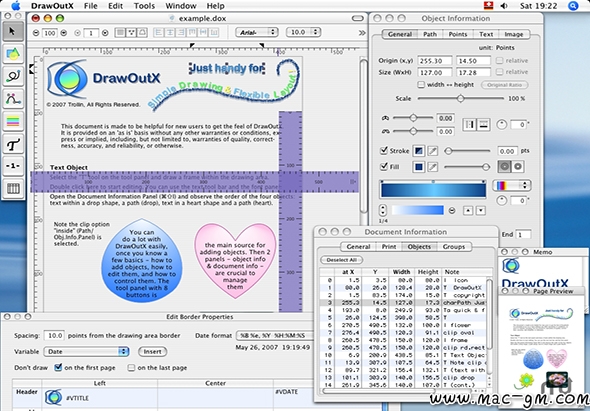
Task: Click the Original Ratio button
Action: tap(504, 85)
